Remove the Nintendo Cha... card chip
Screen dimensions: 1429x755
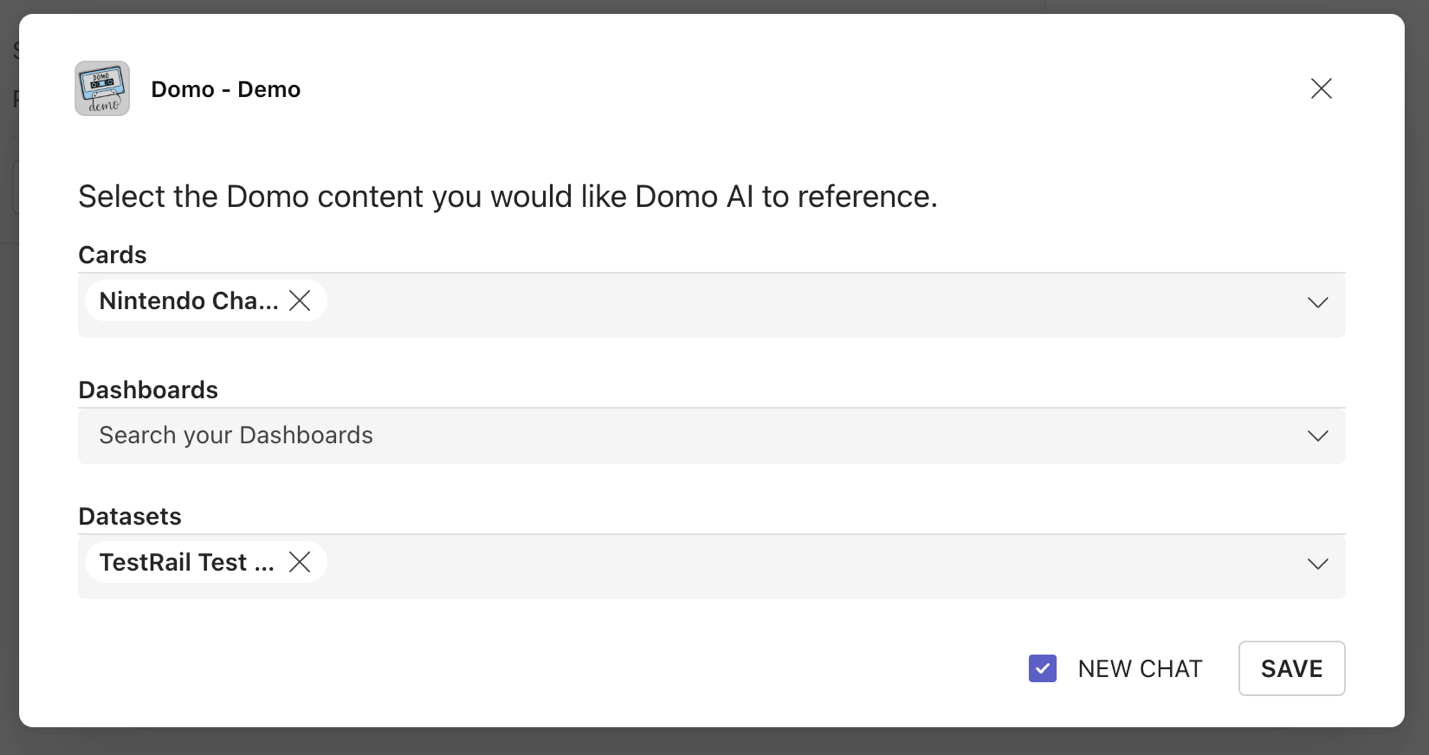[300, 301]
